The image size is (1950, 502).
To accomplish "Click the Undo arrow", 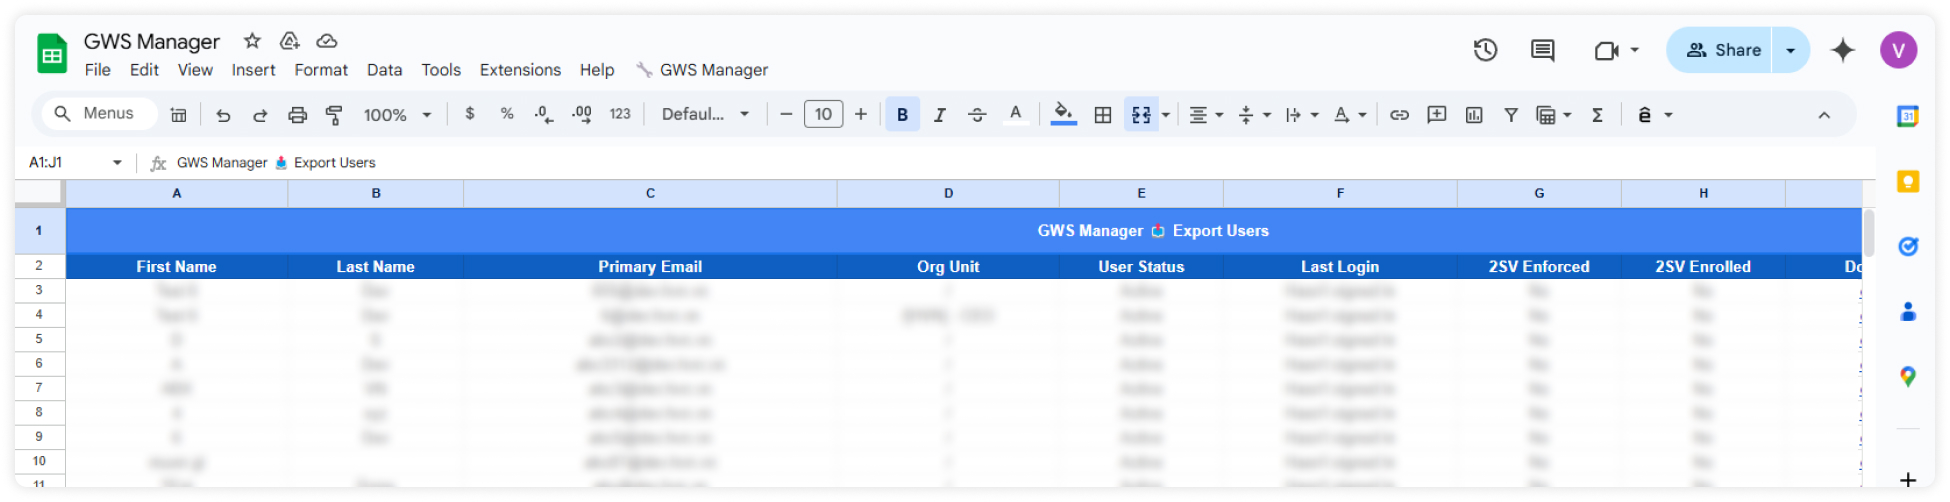I will (x=223, y=115).
